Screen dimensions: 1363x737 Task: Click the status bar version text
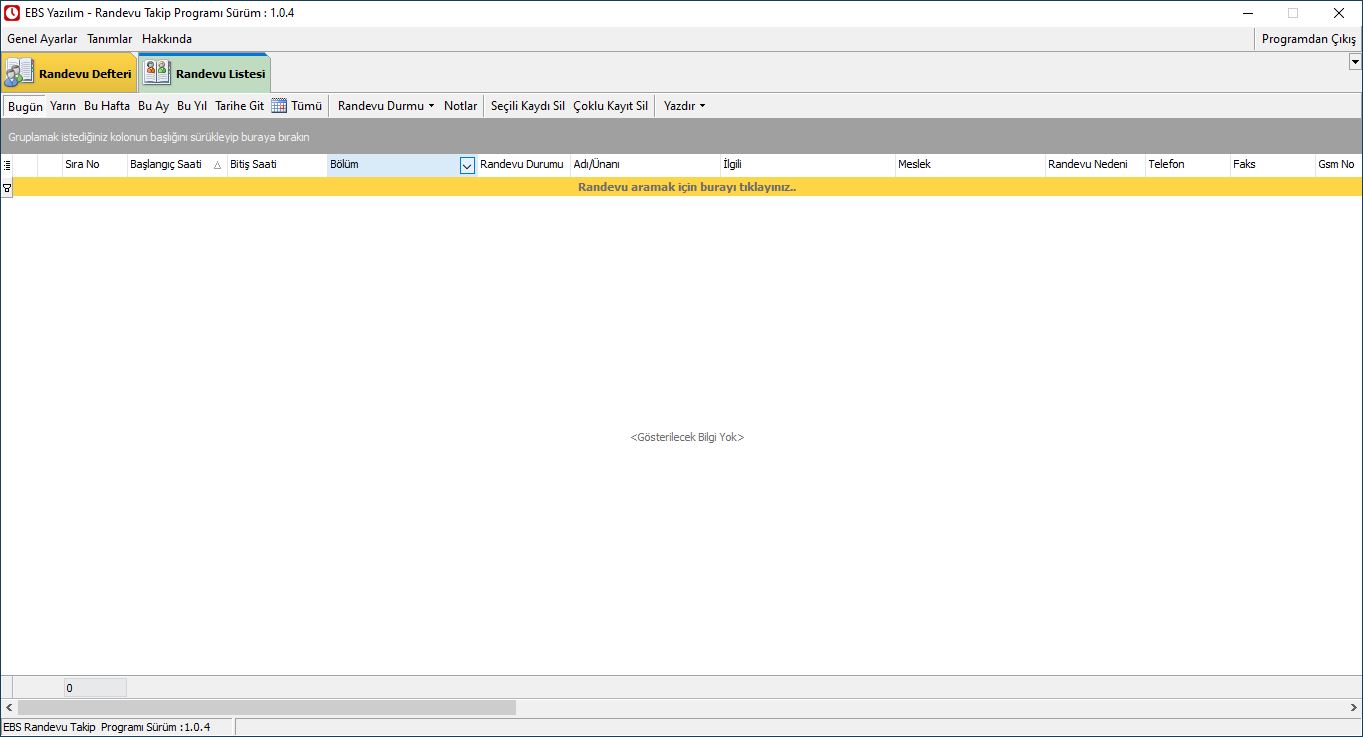107,727
